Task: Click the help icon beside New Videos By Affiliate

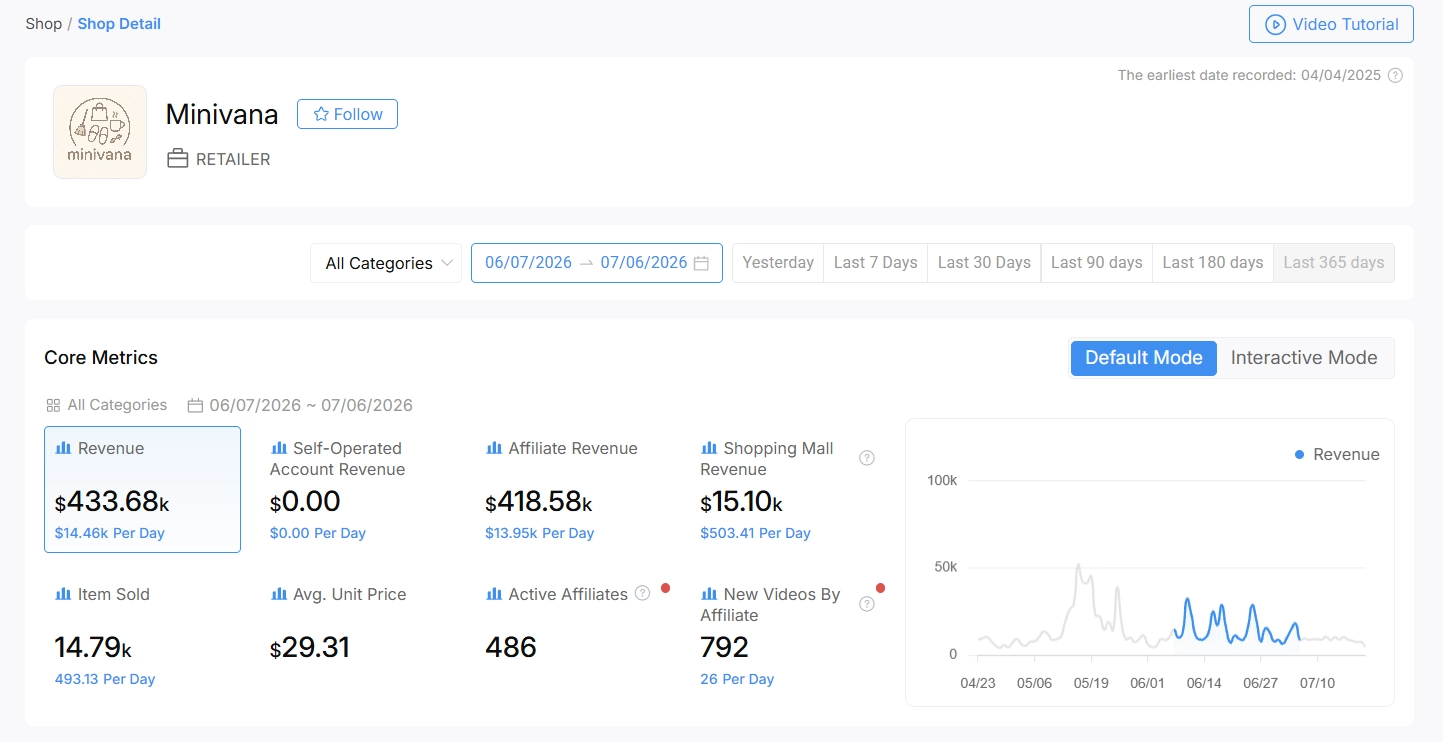Action: pyautogui.click(x=867, y=604)
